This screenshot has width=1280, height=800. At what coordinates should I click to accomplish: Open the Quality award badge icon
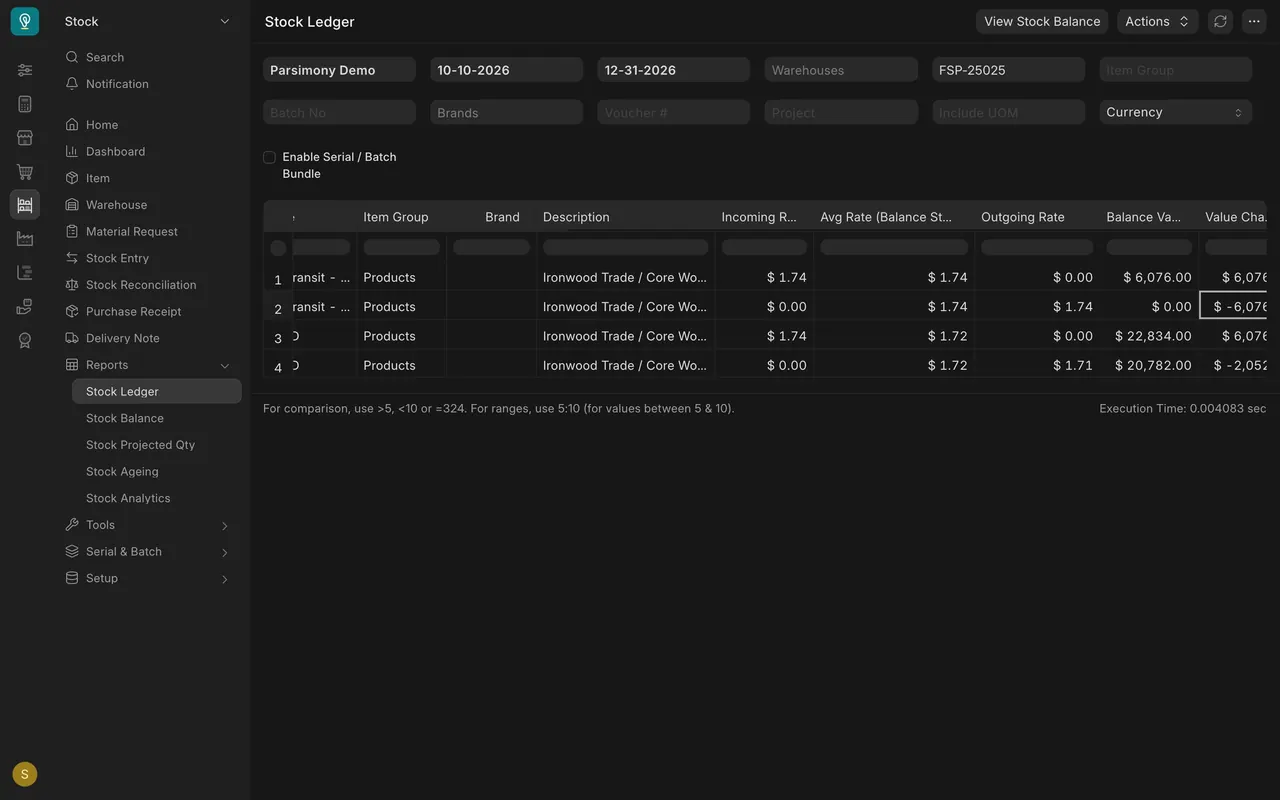(25, 340)
